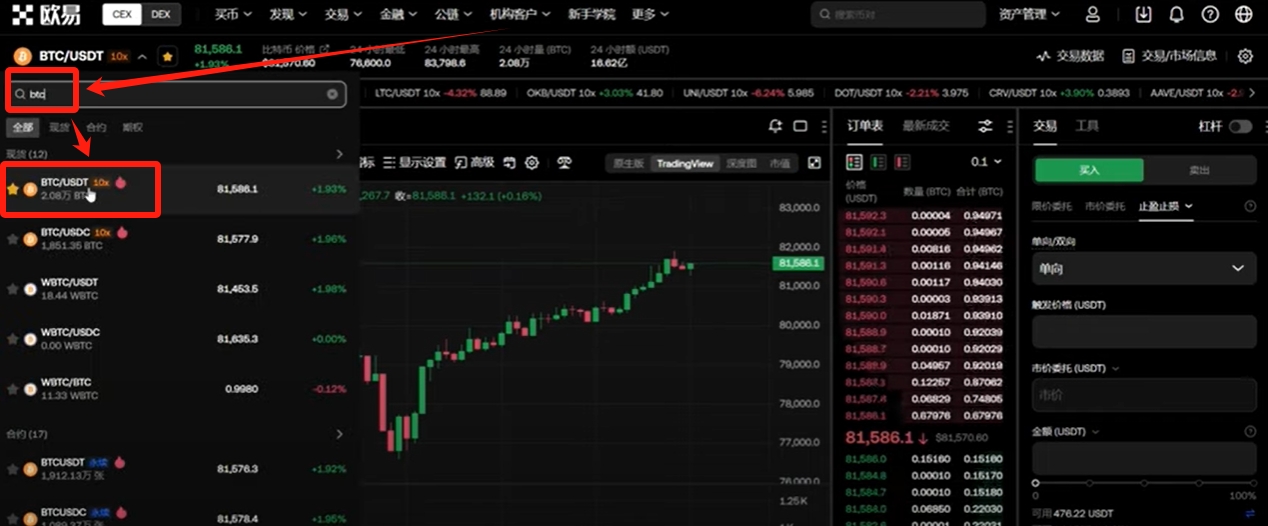This screenshot has height=526, width=1268.
Task: Select BTC/USDC row in search results
Action: 178,239
